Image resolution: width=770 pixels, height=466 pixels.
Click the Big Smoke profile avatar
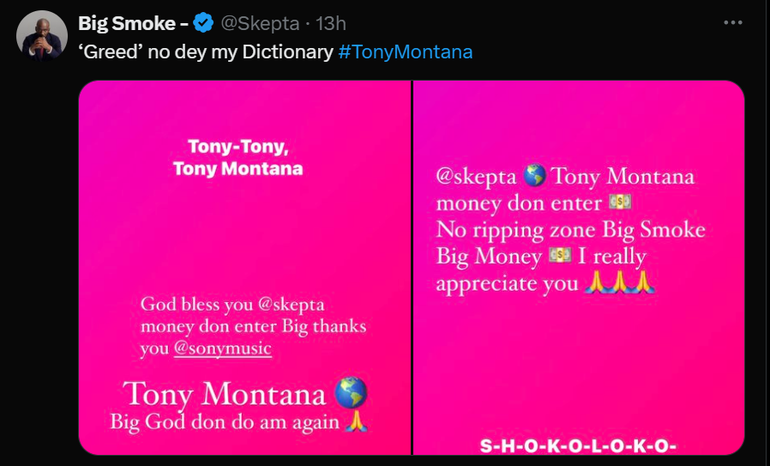(41, 36)
